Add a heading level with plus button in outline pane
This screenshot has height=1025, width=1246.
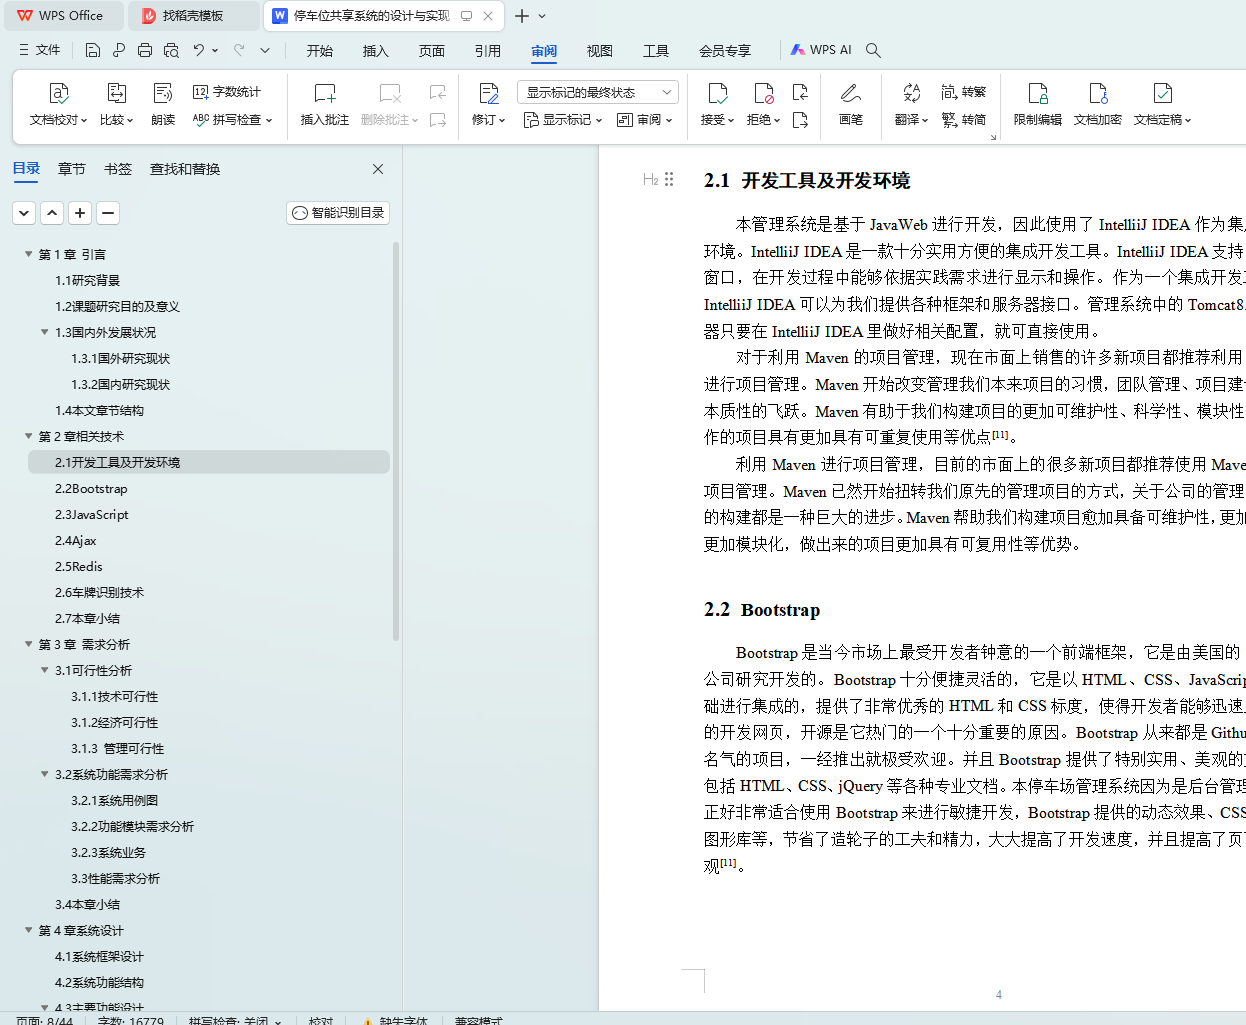click(80, 213)
